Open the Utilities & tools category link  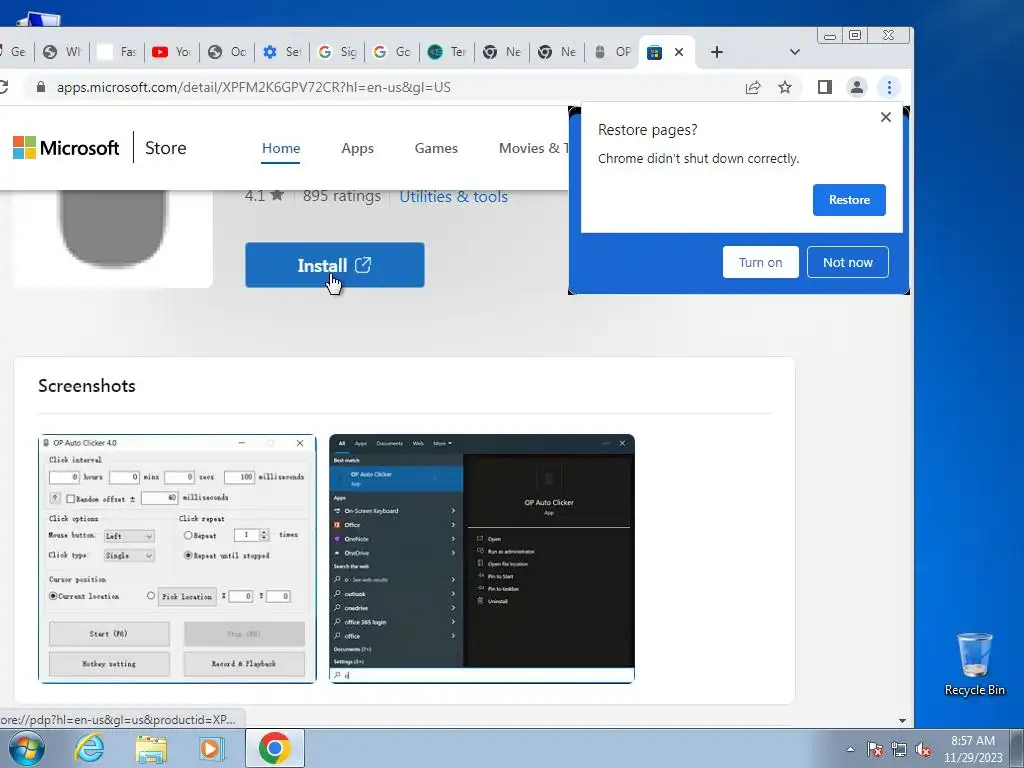[x=453, y=197]
